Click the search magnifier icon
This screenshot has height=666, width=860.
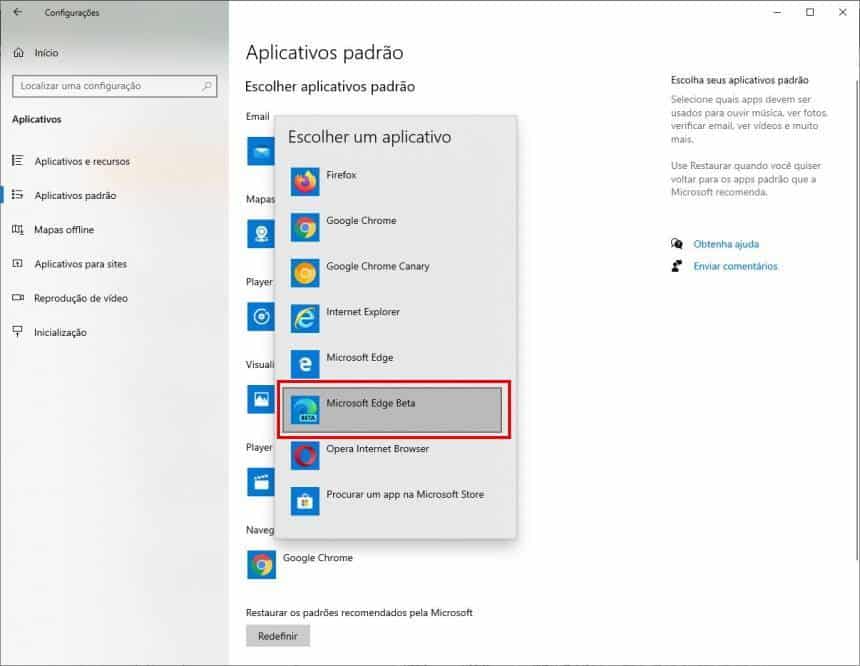(207, 86)
